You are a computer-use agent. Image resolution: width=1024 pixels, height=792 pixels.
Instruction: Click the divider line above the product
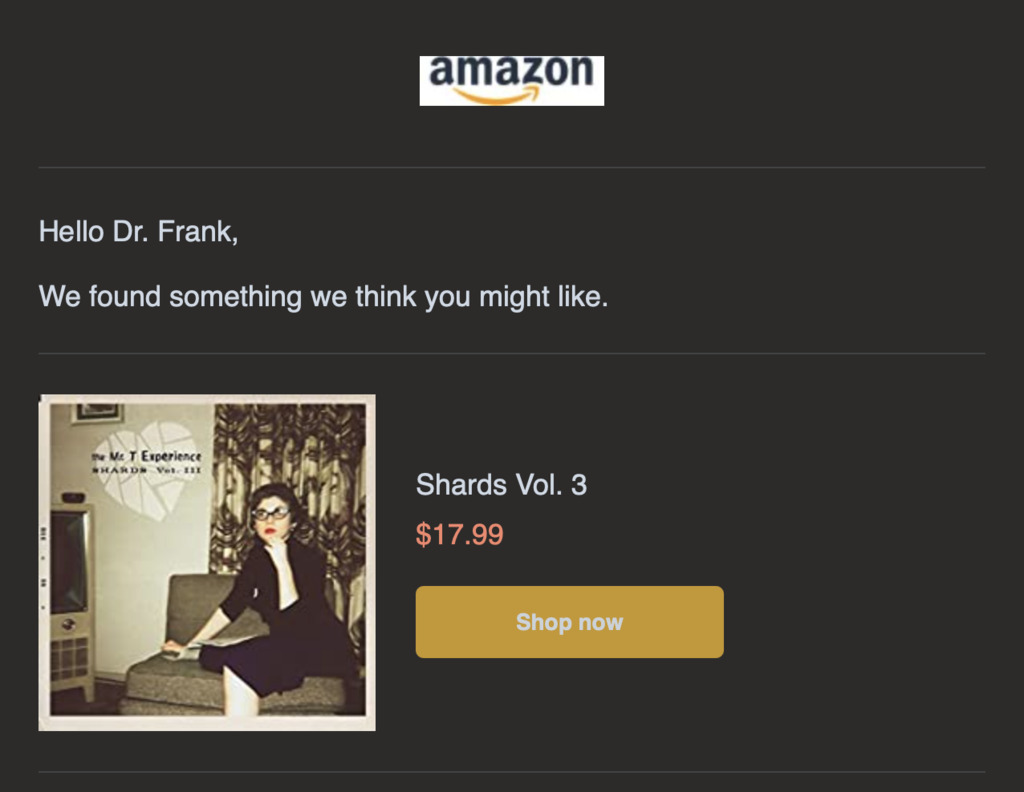(511, 353)
